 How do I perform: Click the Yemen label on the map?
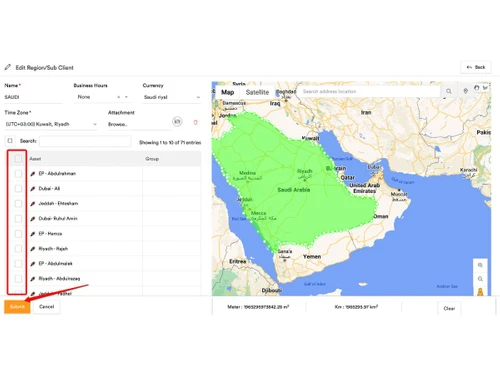[x=312, y=257]
